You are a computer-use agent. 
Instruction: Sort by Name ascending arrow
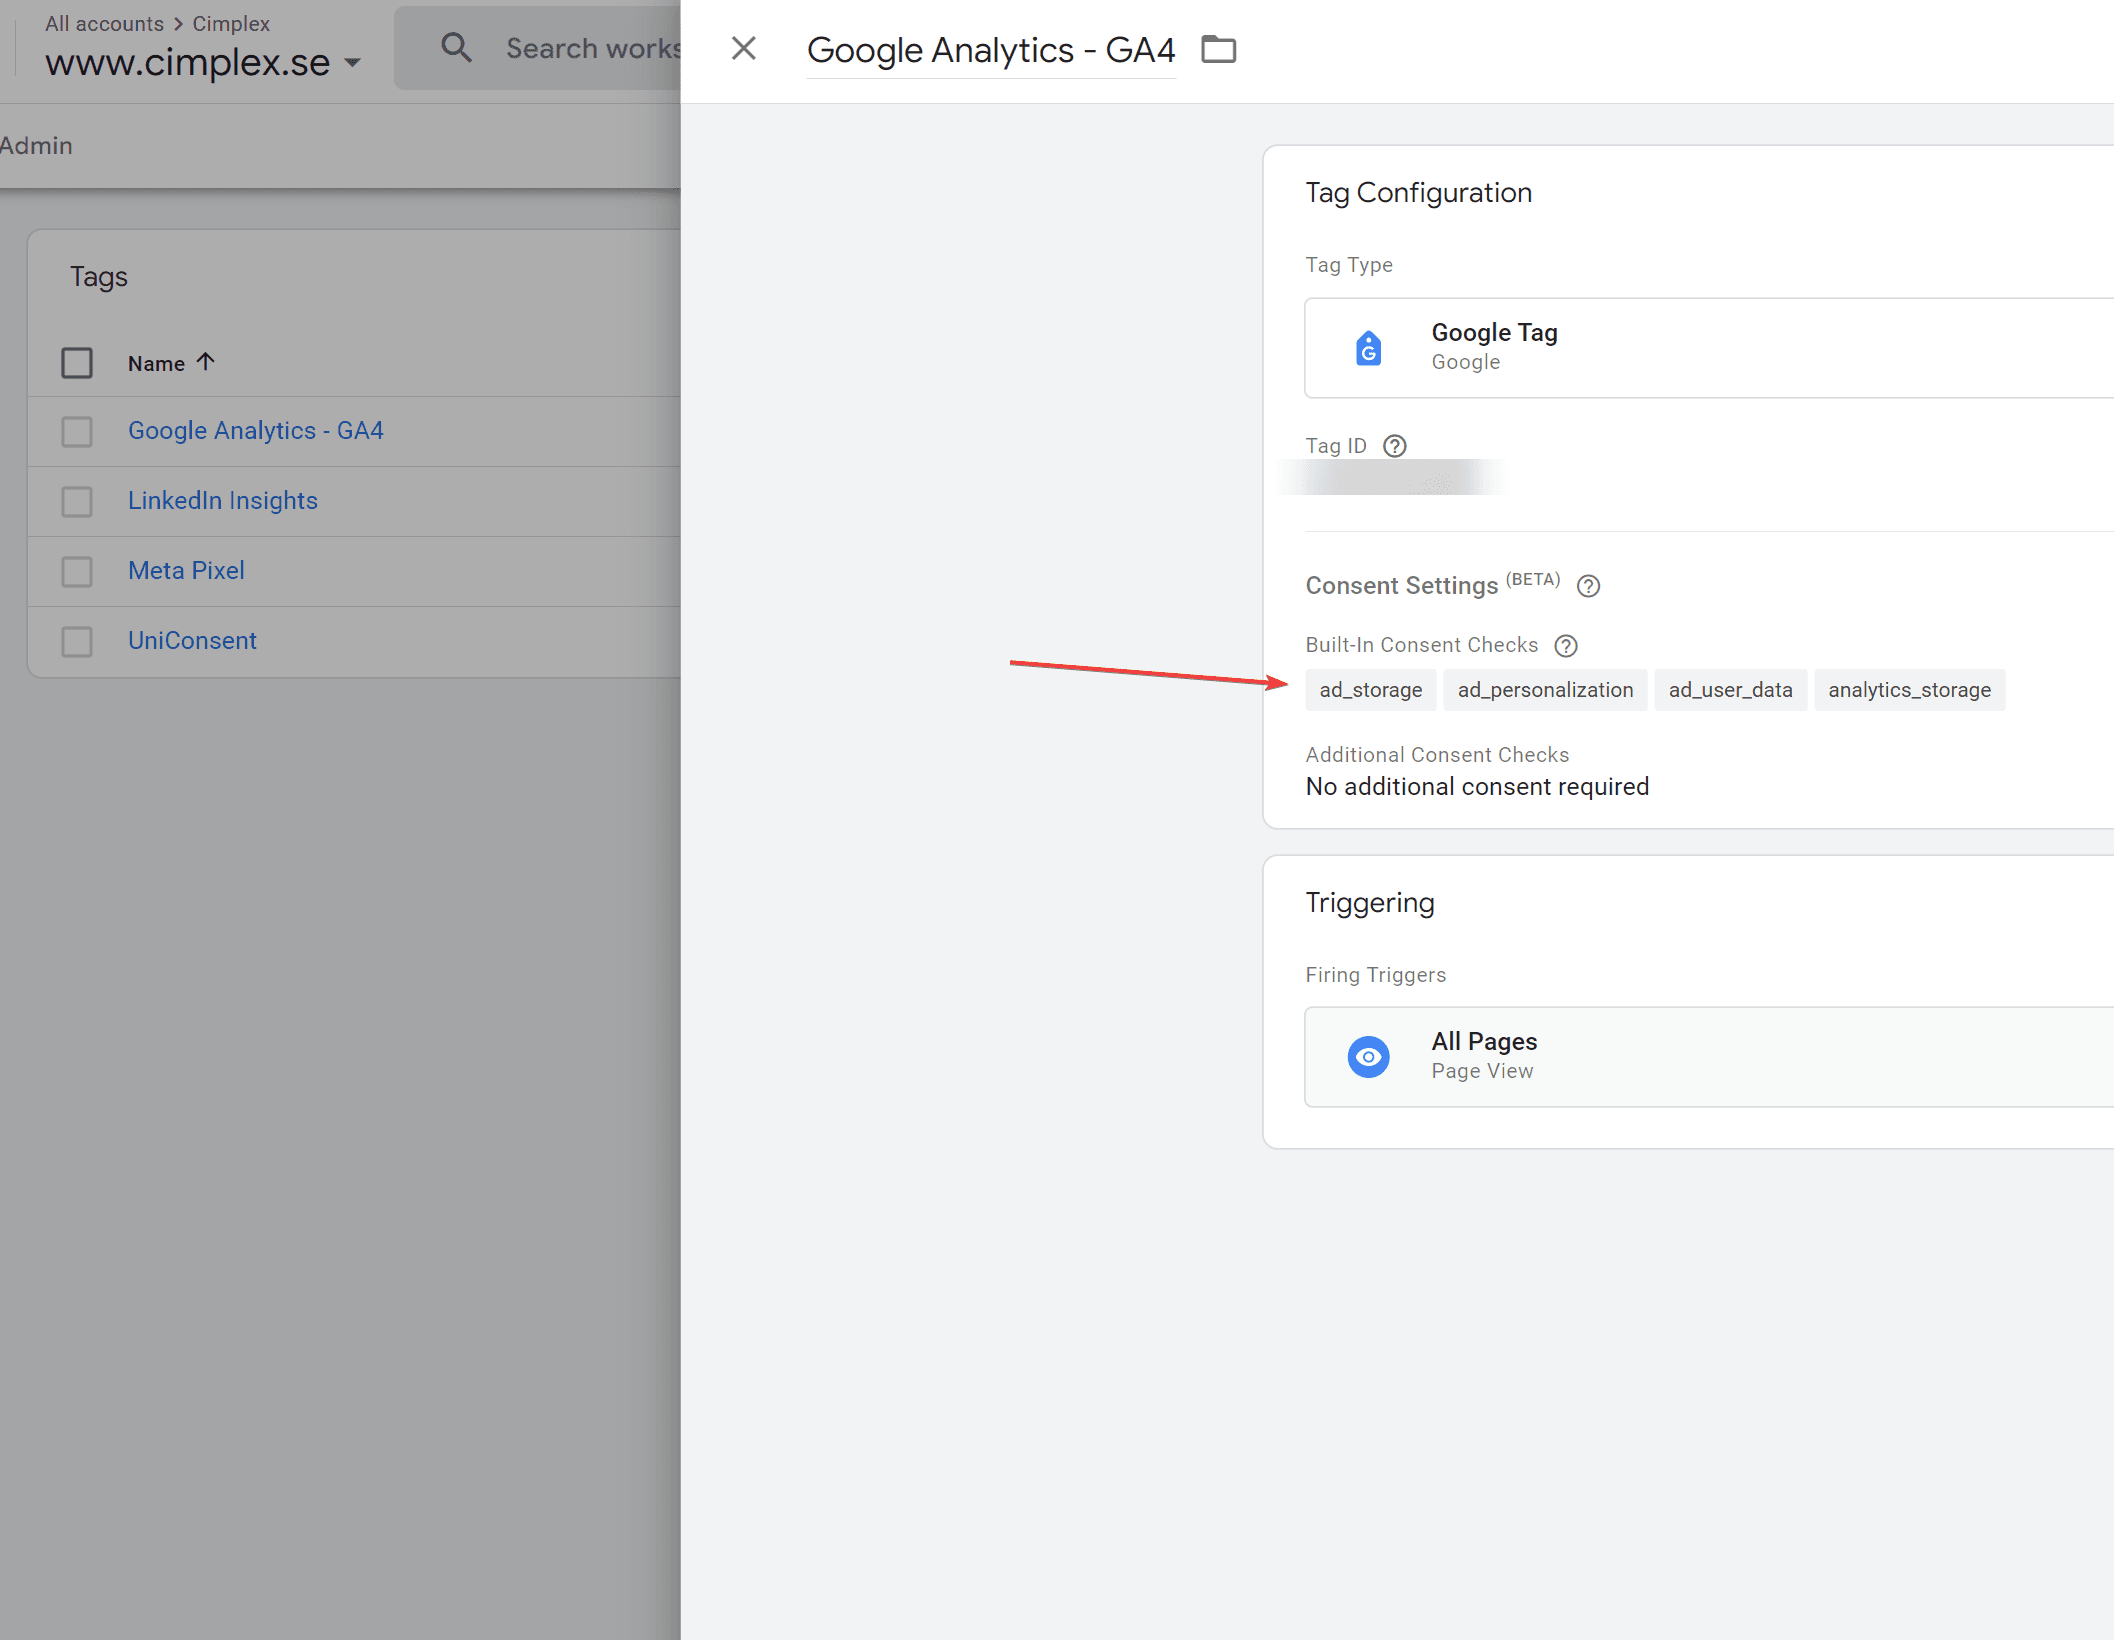coord(206,362)
